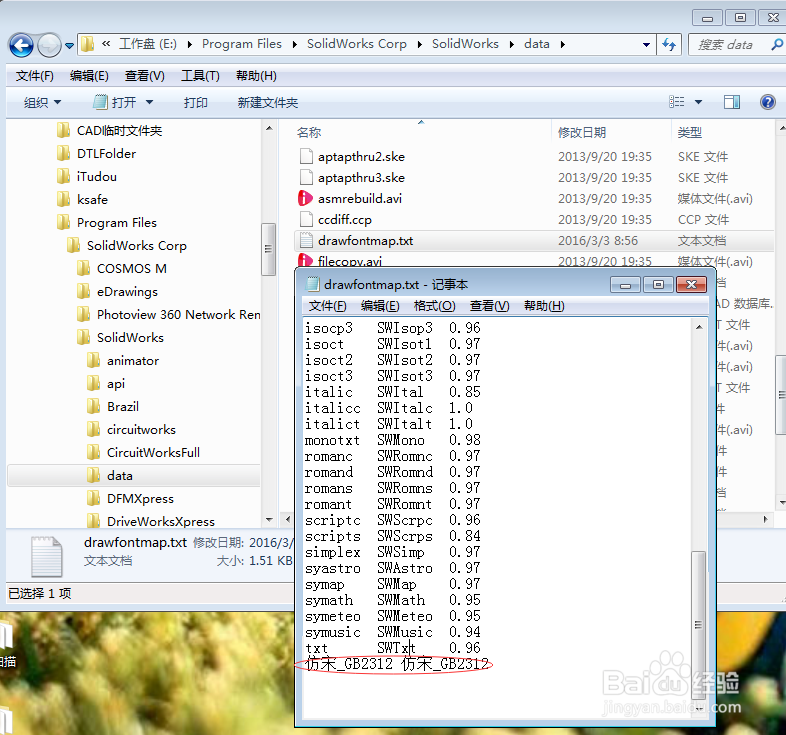
Task: Go back with the Explorer back arrow
Action: click(21, 46)
